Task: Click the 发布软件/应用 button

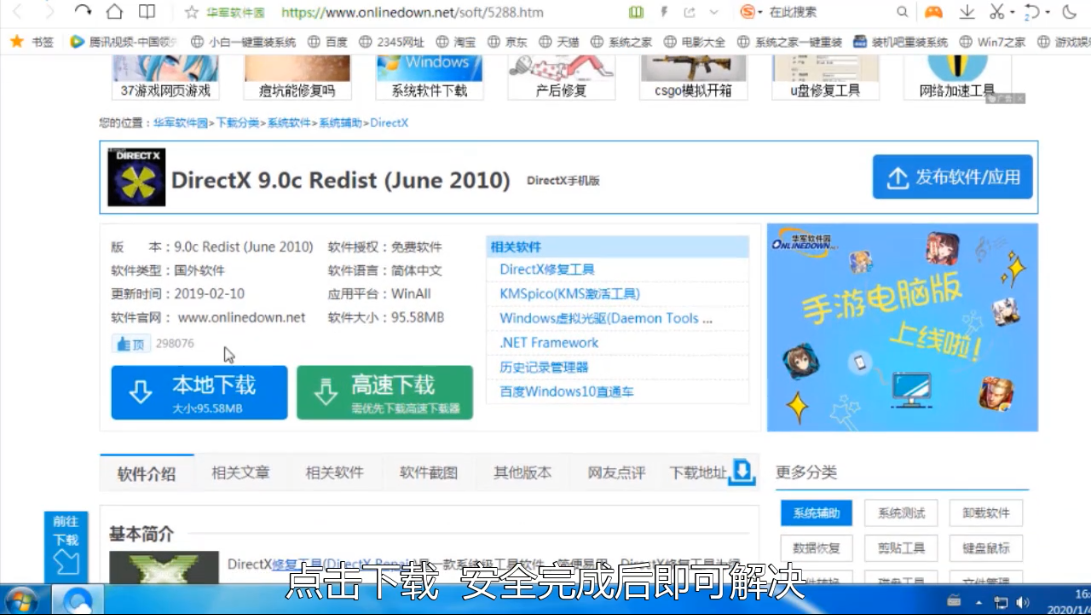Action: pos(953,177)
